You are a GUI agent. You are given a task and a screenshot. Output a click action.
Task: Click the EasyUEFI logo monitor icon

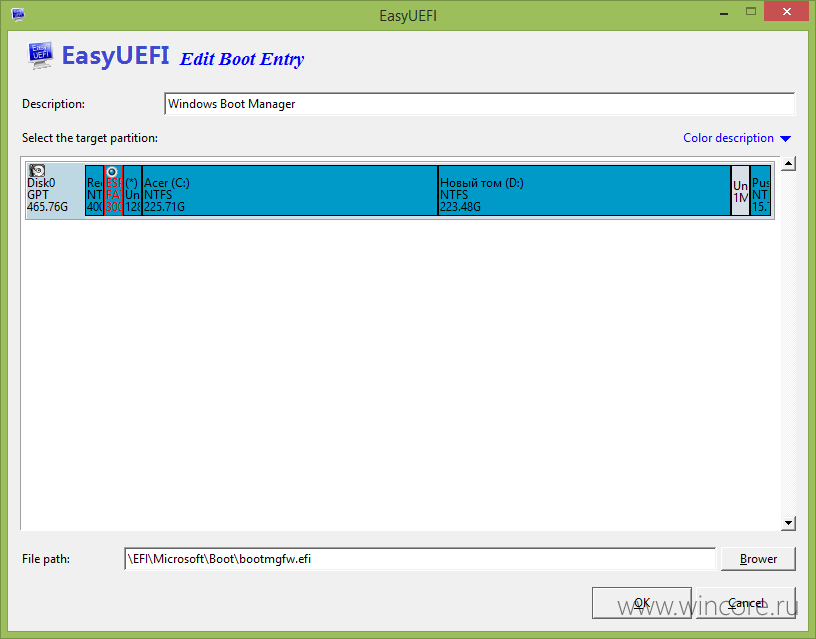[40, 56]
